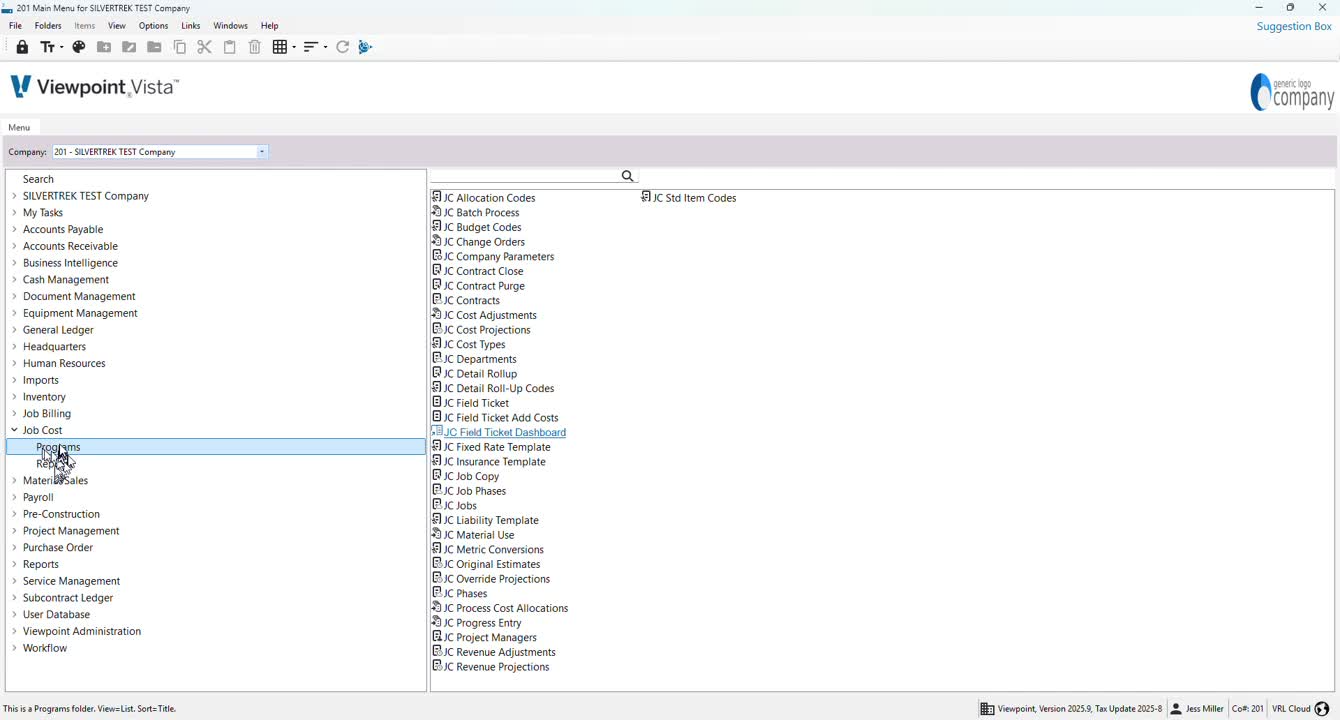1340x720 pixels.
Task: Open the Options menu
Action: (153, 26)
